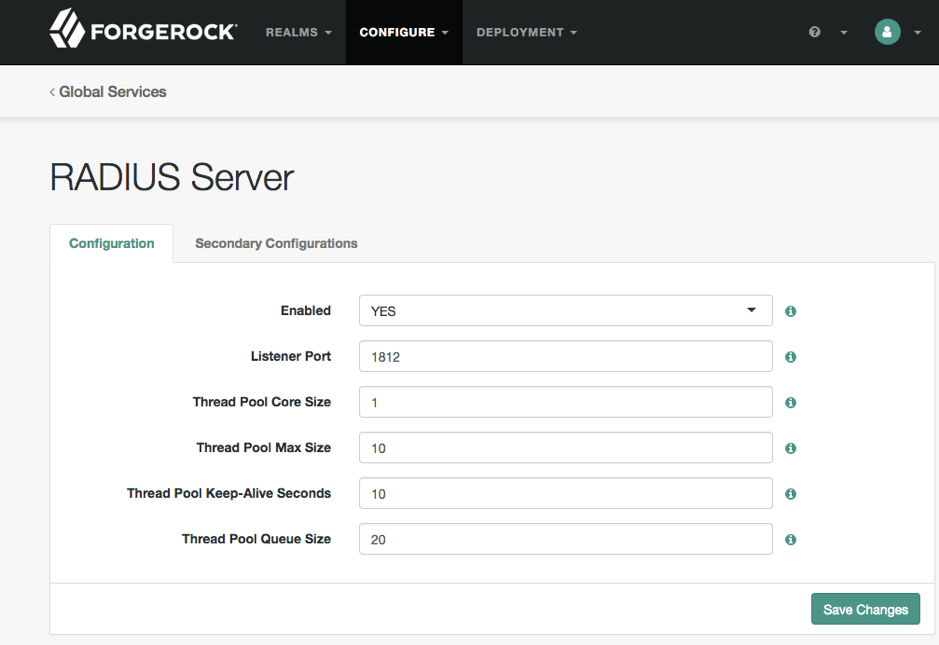Expand the help menu caret
This screenshot has width=939, height=645.
coord(844,32)
